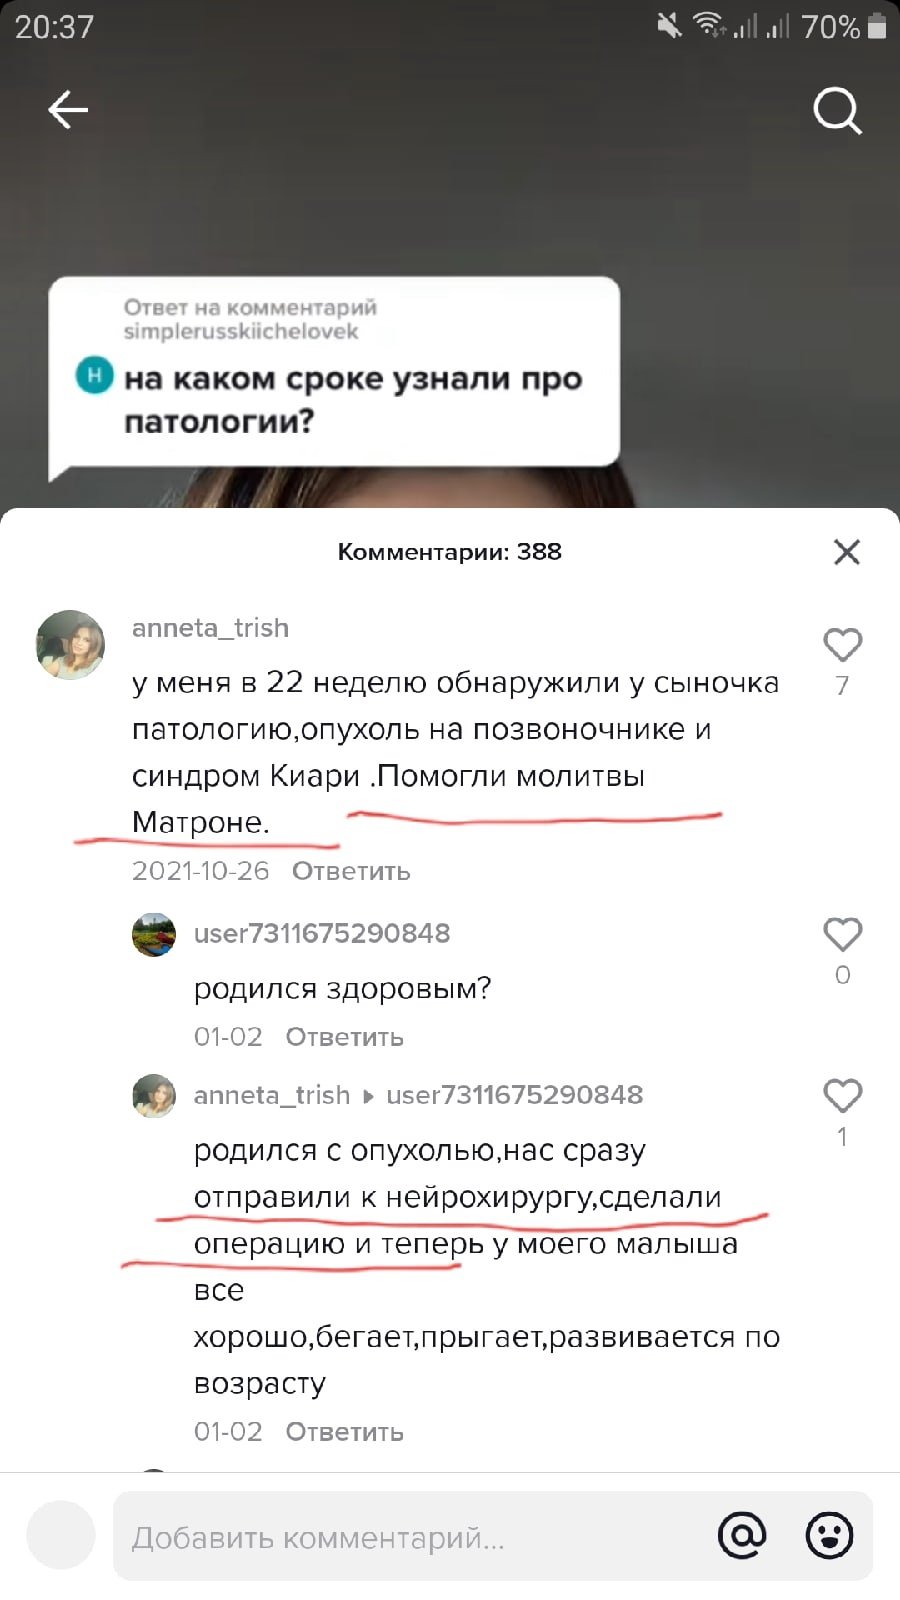Like anneta_trish's reply about the operation
This screenshot has width=900, height=1600.
(843, 1097)
